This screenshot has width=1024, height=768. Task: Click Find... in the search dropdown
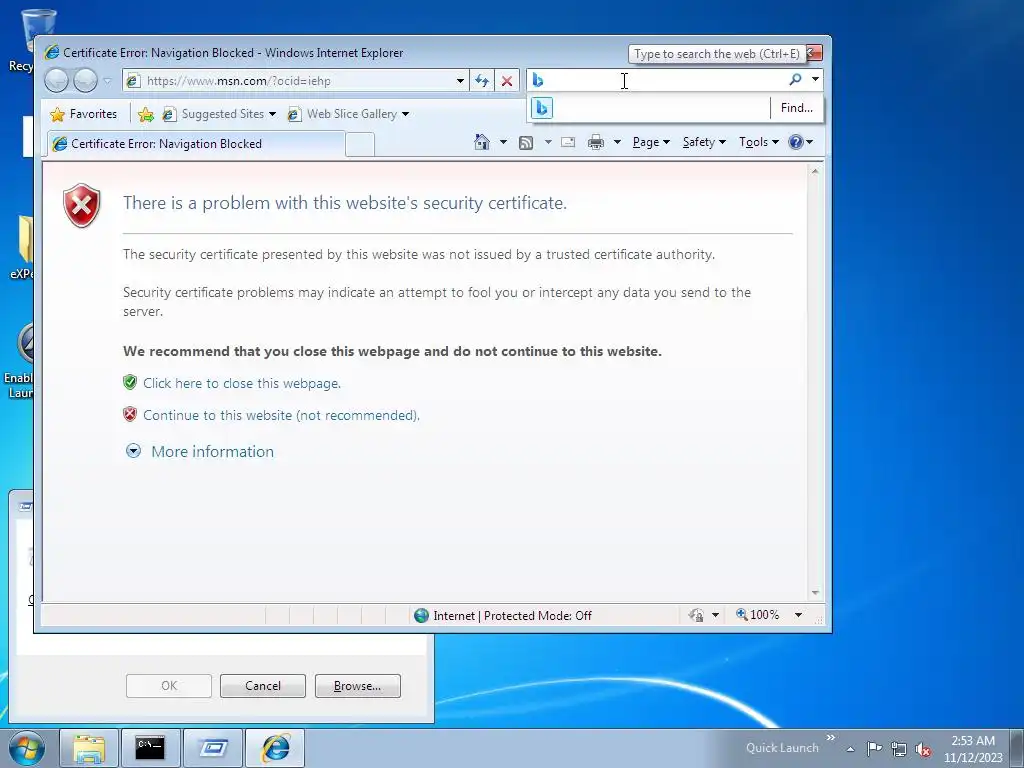click(x=797, y=108)
